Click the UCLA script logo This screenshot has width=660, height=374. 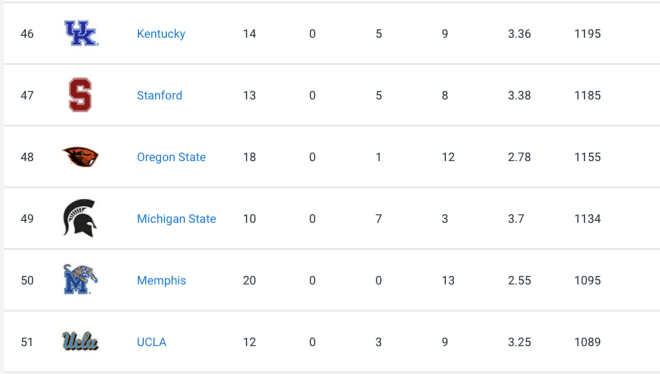coord(80,341)
